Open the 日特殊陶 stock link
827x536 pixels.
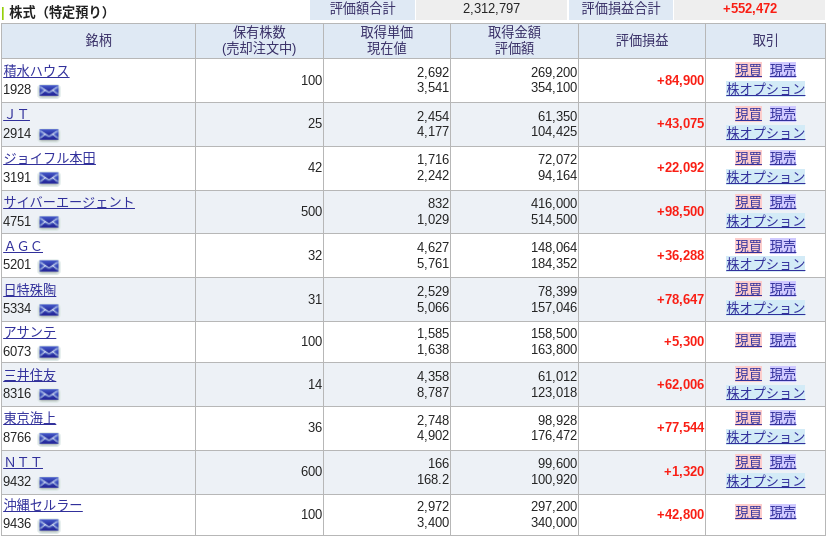tap(30, 290)
